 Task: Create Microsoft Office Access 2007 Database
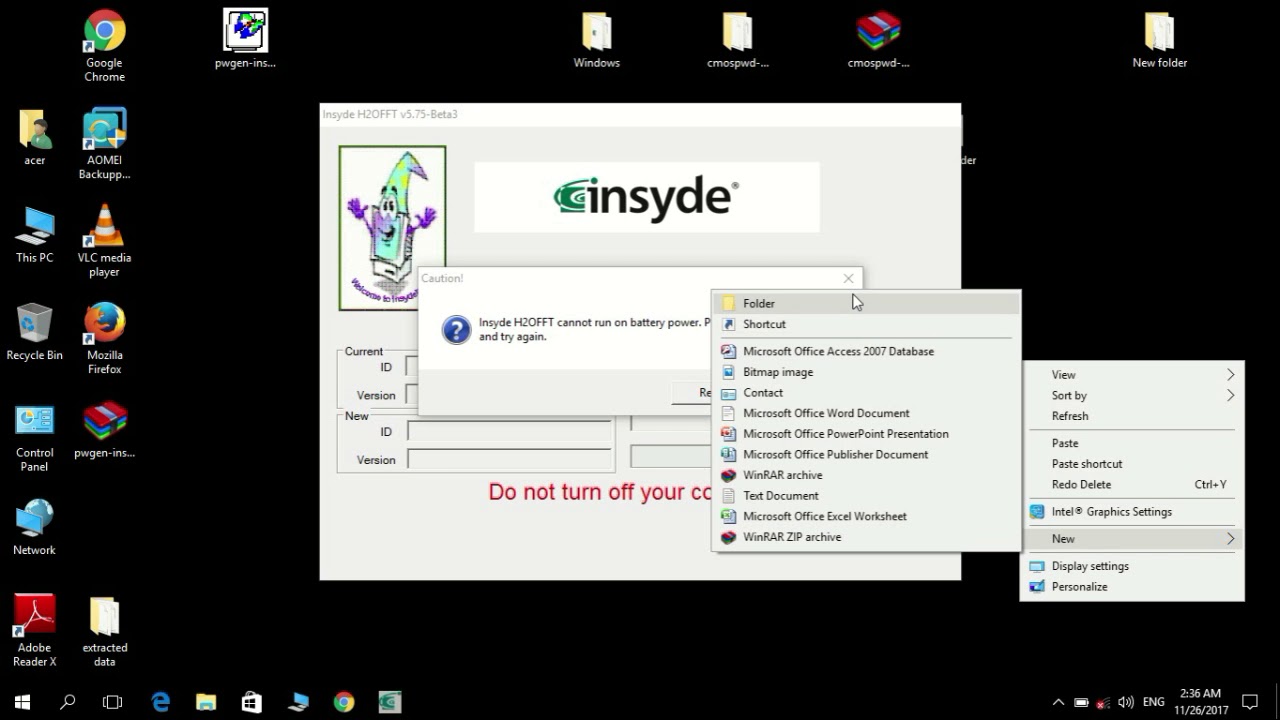pyautogui.click(x=866, y=351)
